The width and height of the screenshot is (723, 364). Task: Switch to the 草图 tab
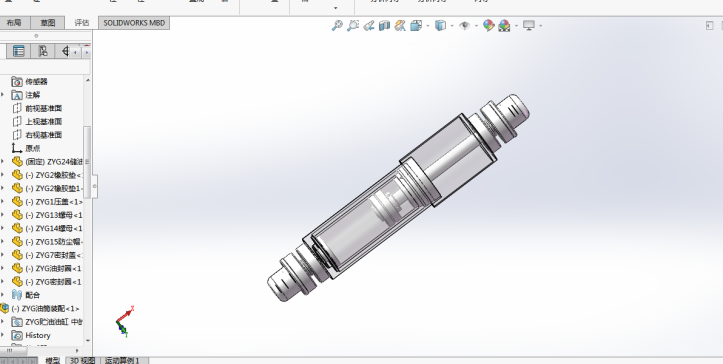[47, 23]
